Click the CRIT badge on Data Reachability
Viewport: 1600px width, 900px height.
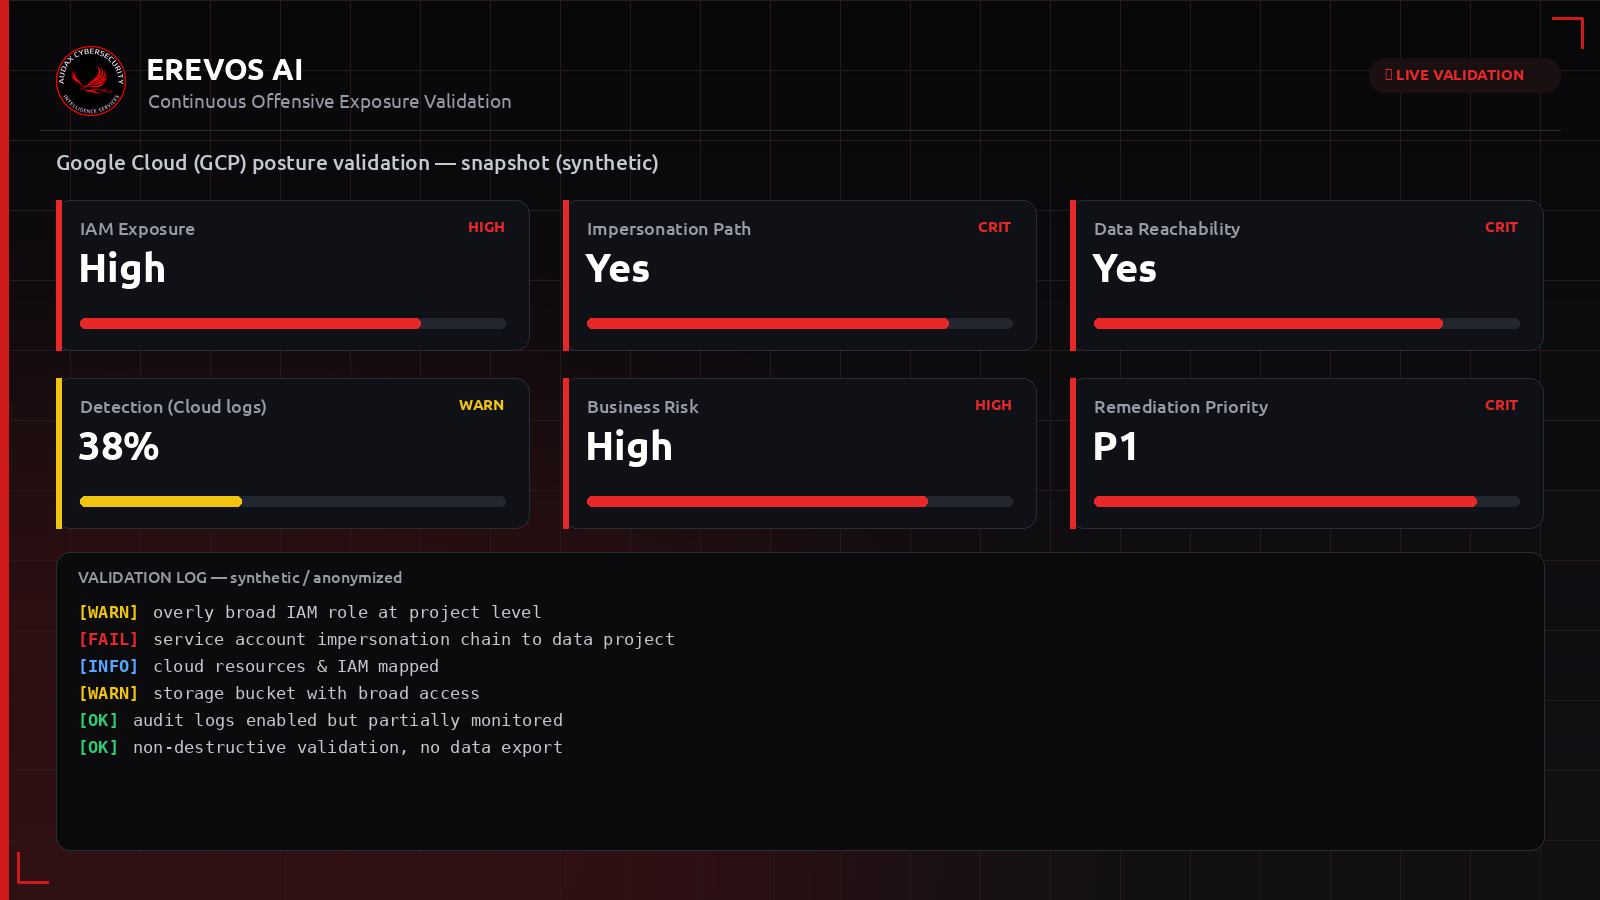click(x=1501, y=227)
